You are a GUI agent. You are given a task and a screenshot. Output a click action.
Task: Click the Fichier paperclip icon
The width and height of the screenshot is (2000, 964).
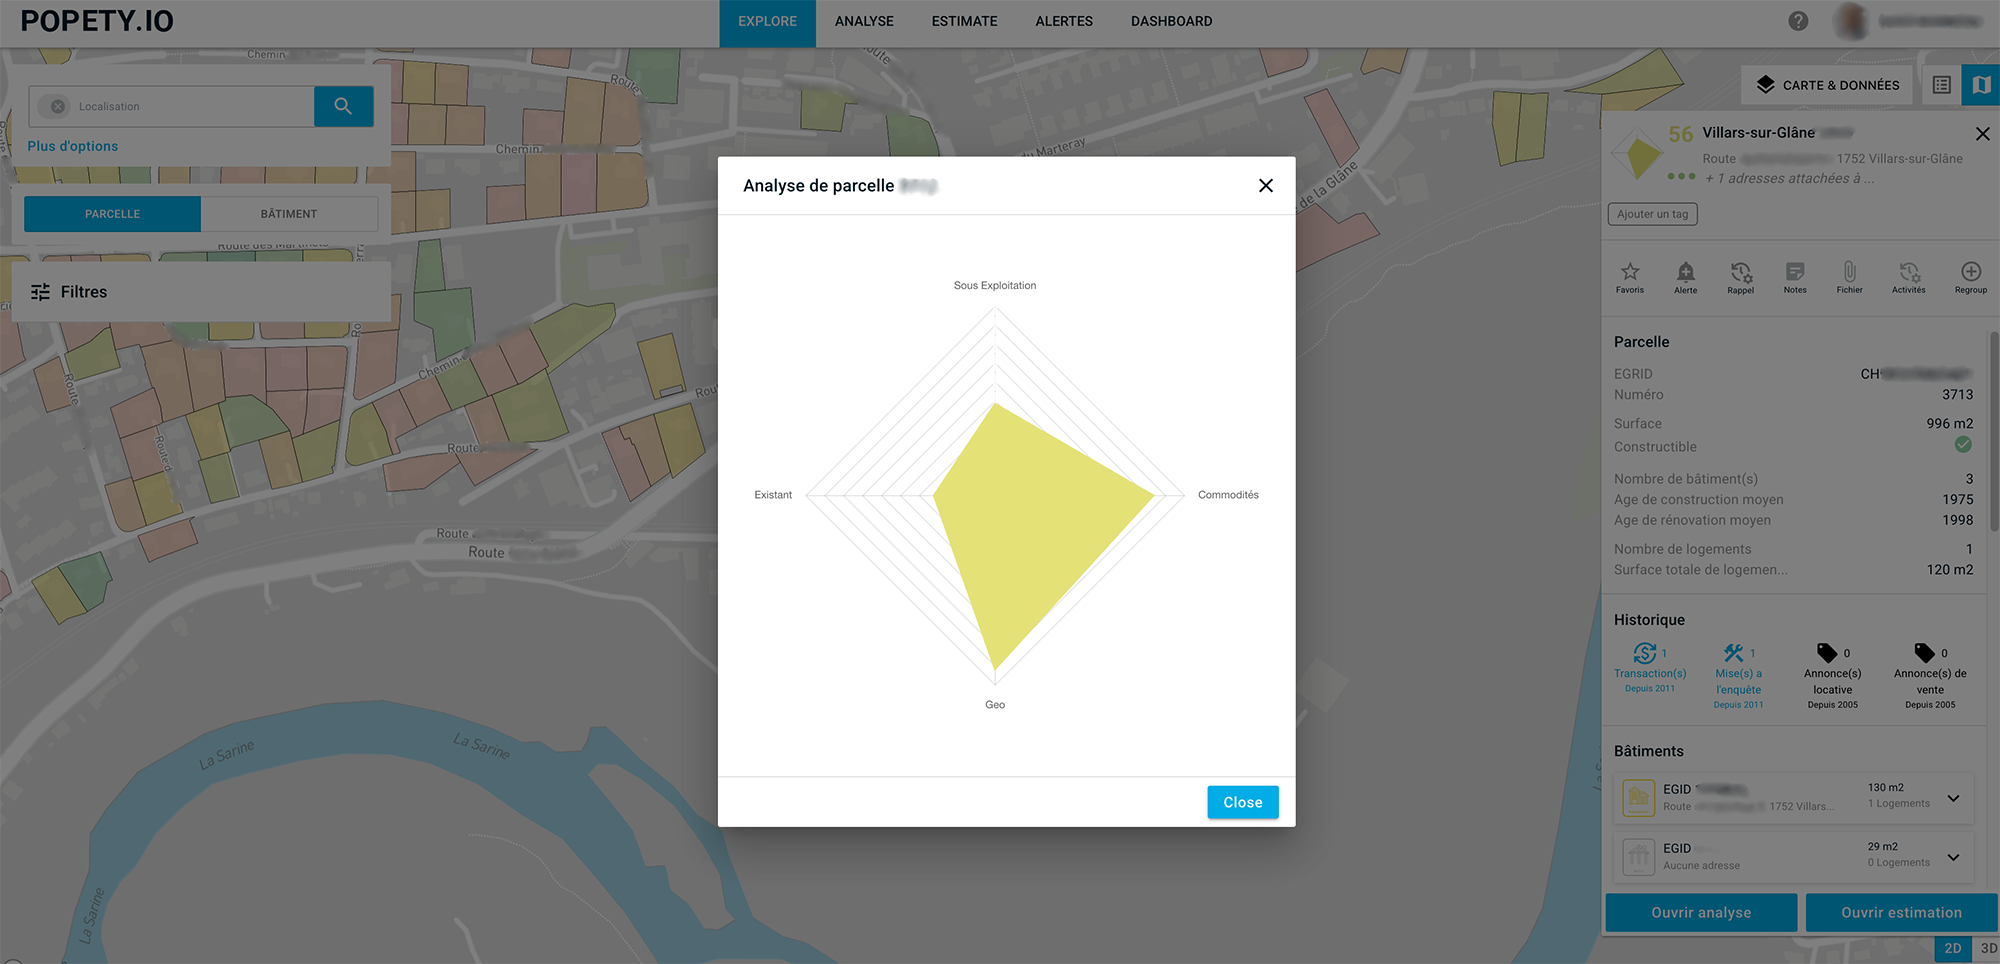pyautogui.click(x=1849, y=272)
